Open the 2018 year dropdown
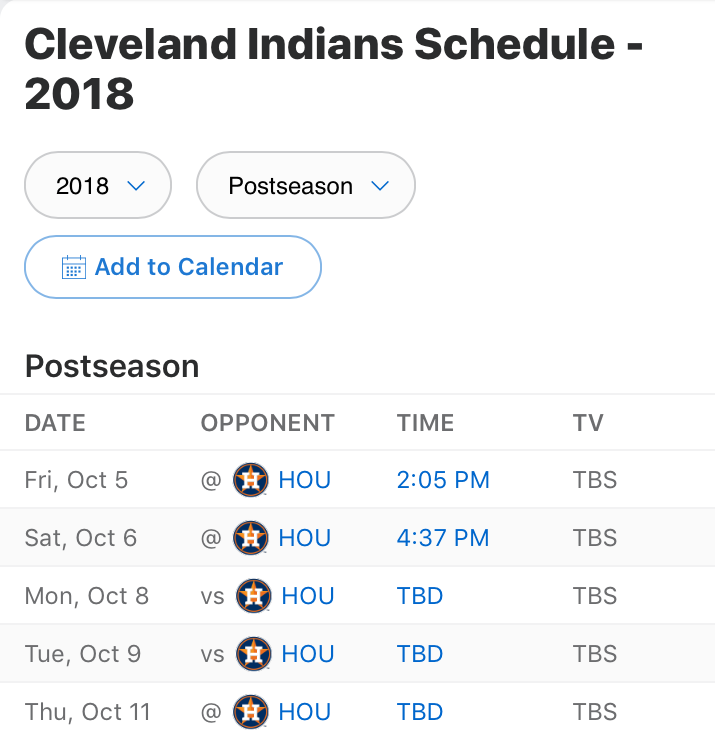 (x=98, y=185)
